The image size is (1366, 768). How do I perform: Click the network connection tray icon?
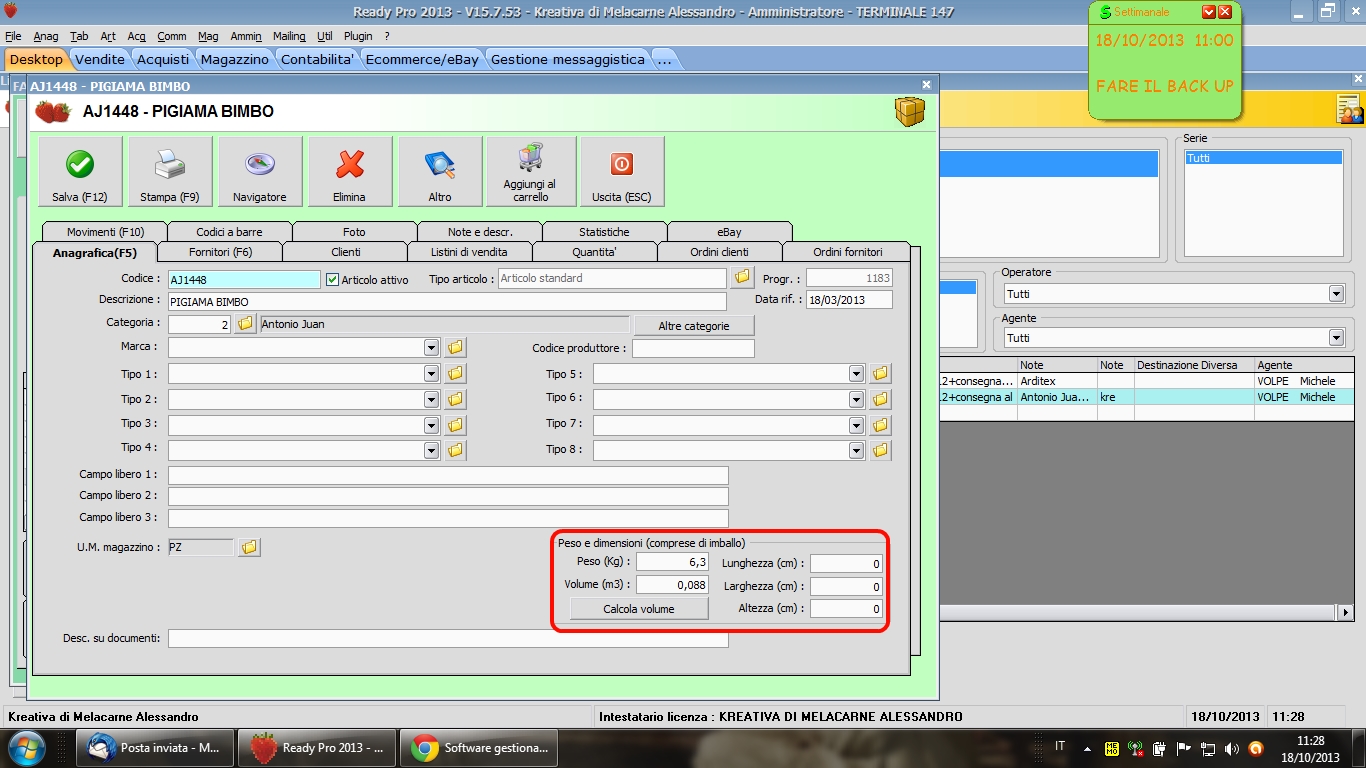click(1208, 748)
